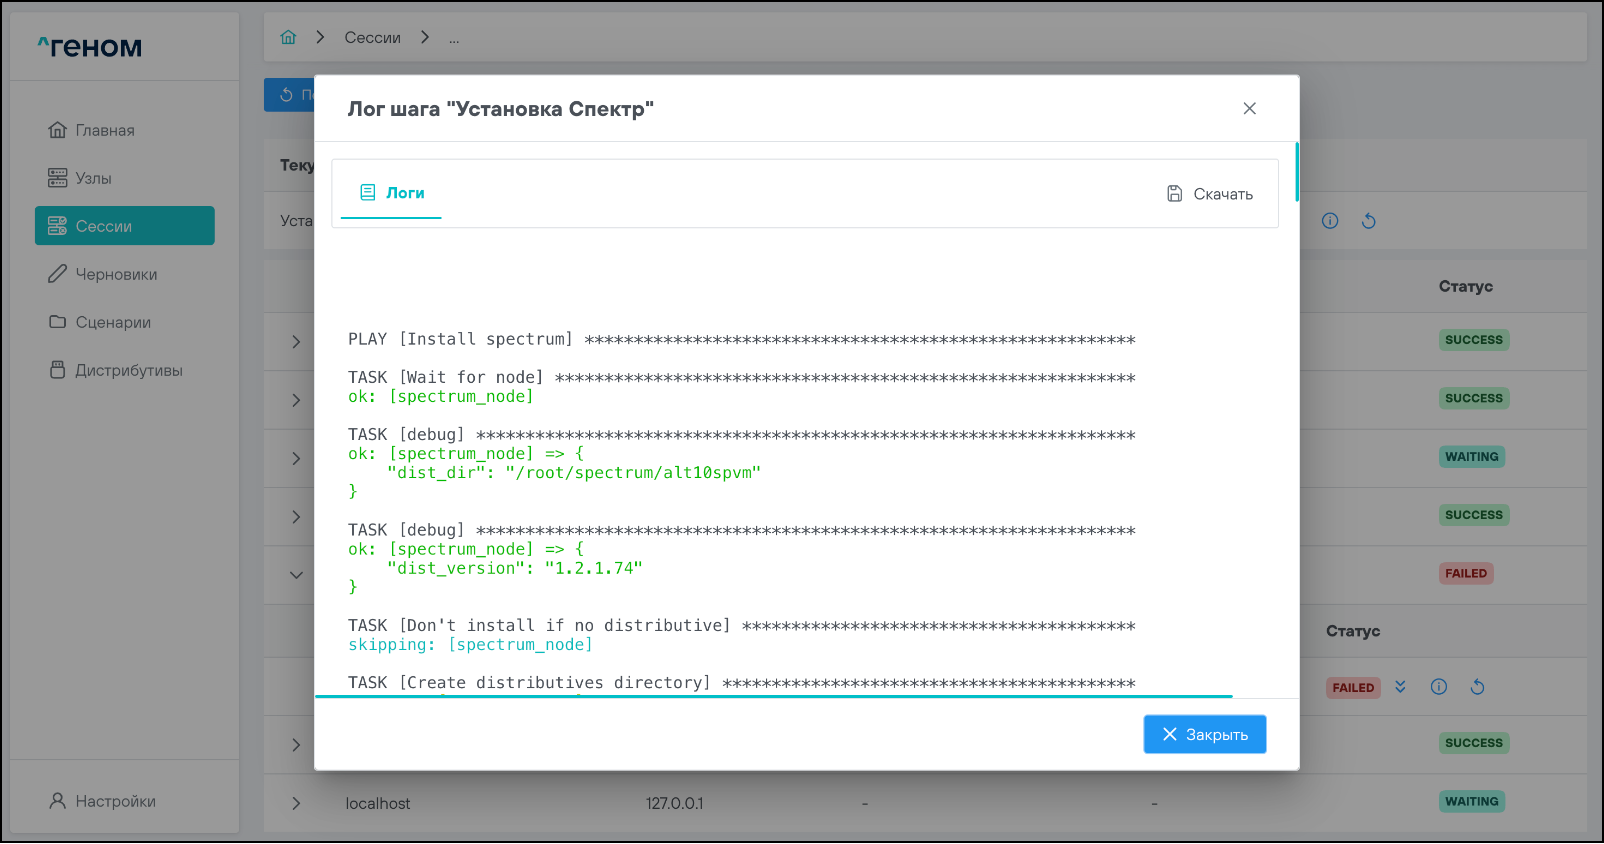1604x844 pixels.
Task: Click the Настройки user icon in sidebar
Action: coord(58,801)
